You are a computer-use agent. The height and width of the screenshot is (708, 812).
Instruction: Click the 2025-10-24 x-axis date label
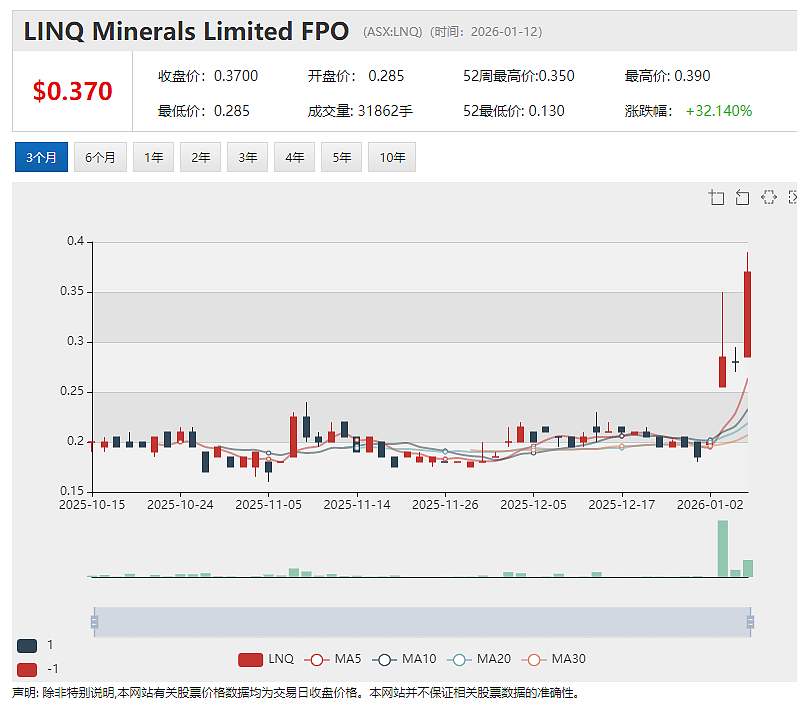(180, 504)
